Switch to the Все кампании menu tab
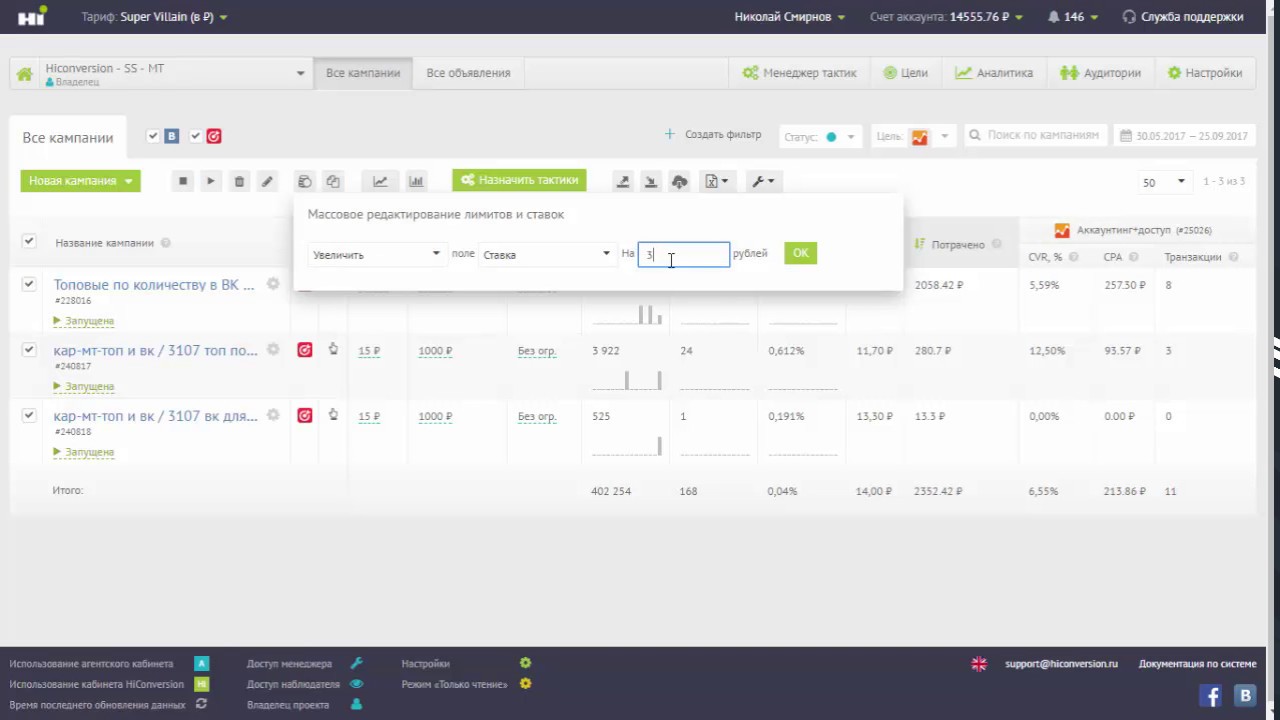Viewport: 1280px width, 720px height. coord(363,73)
